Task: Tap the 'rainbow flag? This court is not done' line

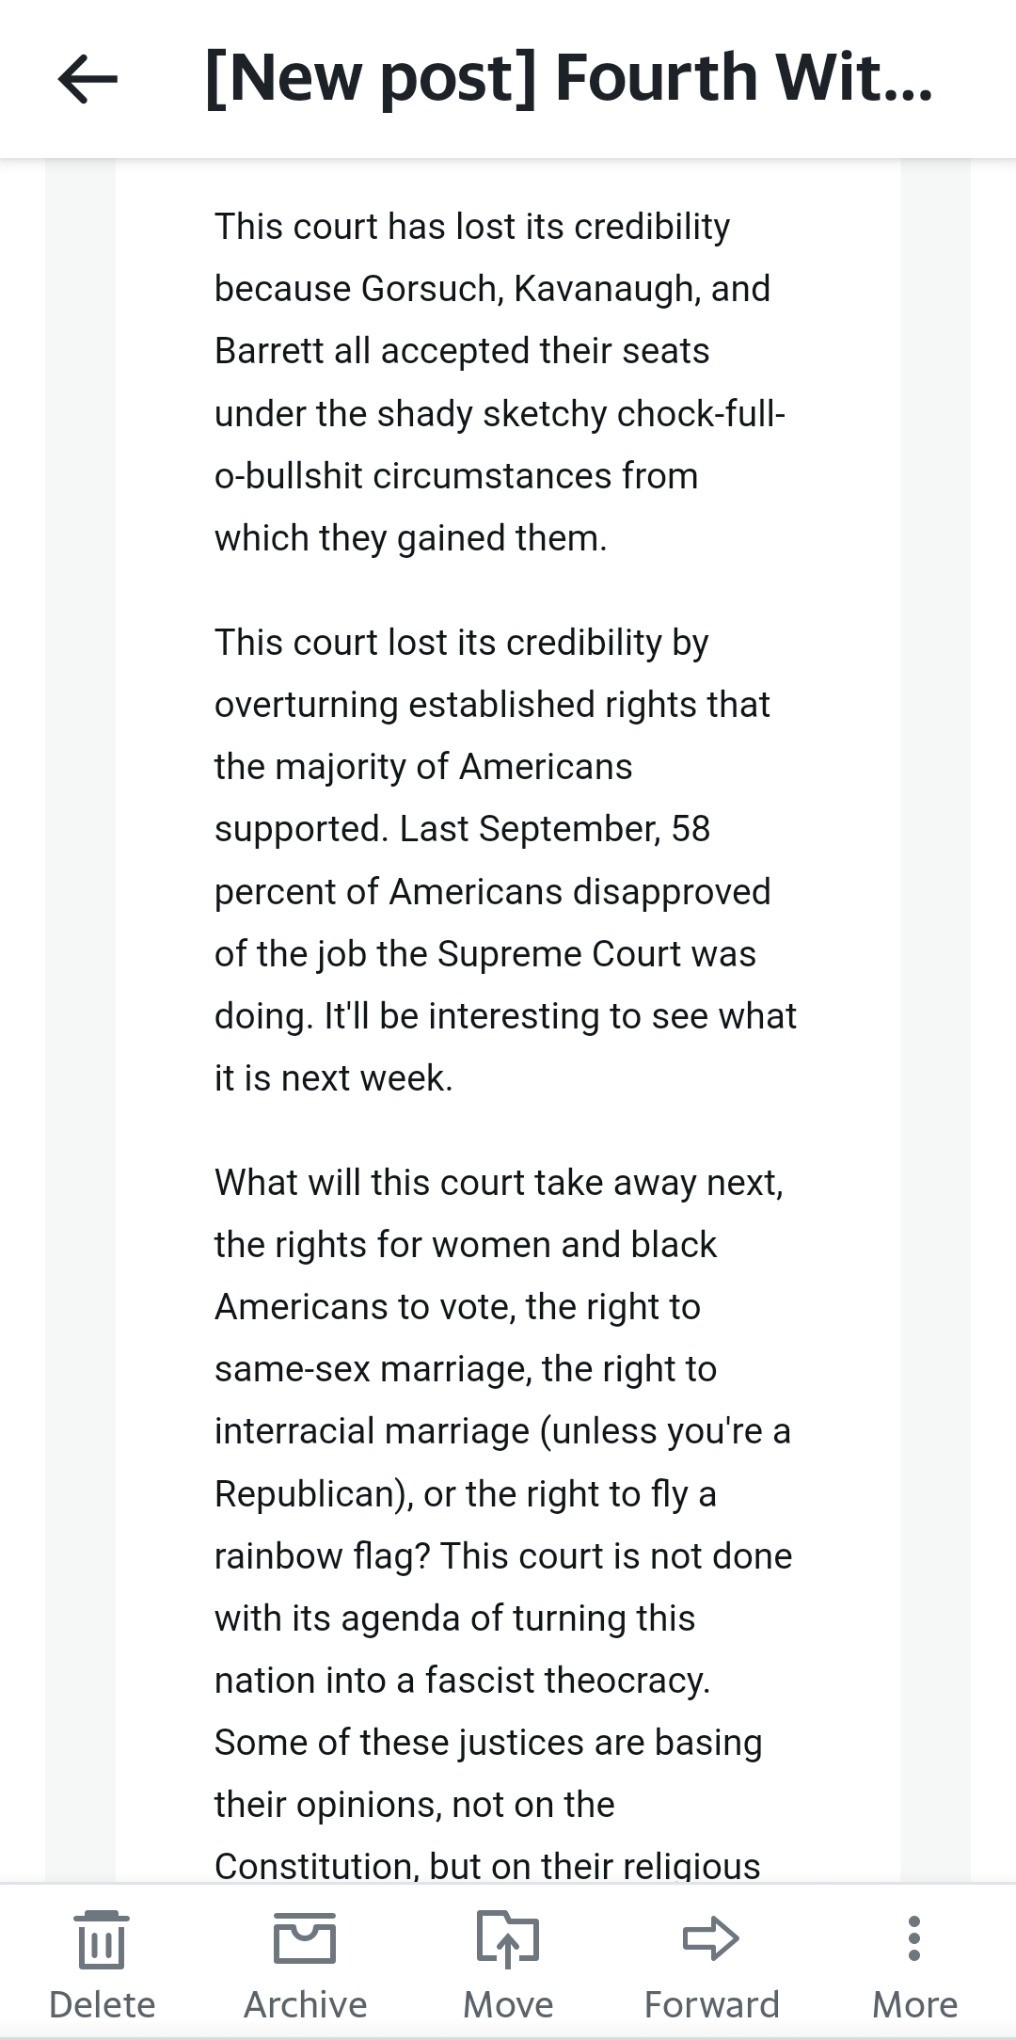Action: pos(503,1557)
